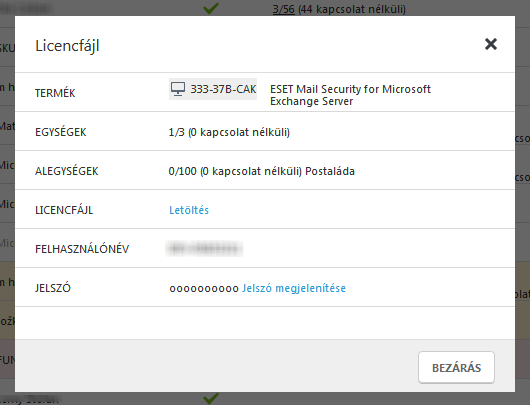Click the 0/100 Postaláda sub-units value

[x=262, y=171]
